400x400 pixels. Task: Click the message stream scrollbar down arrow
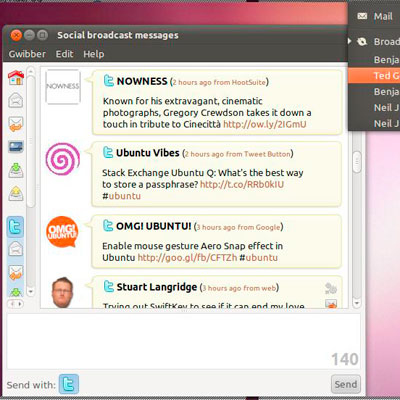[x=357, y=303]
